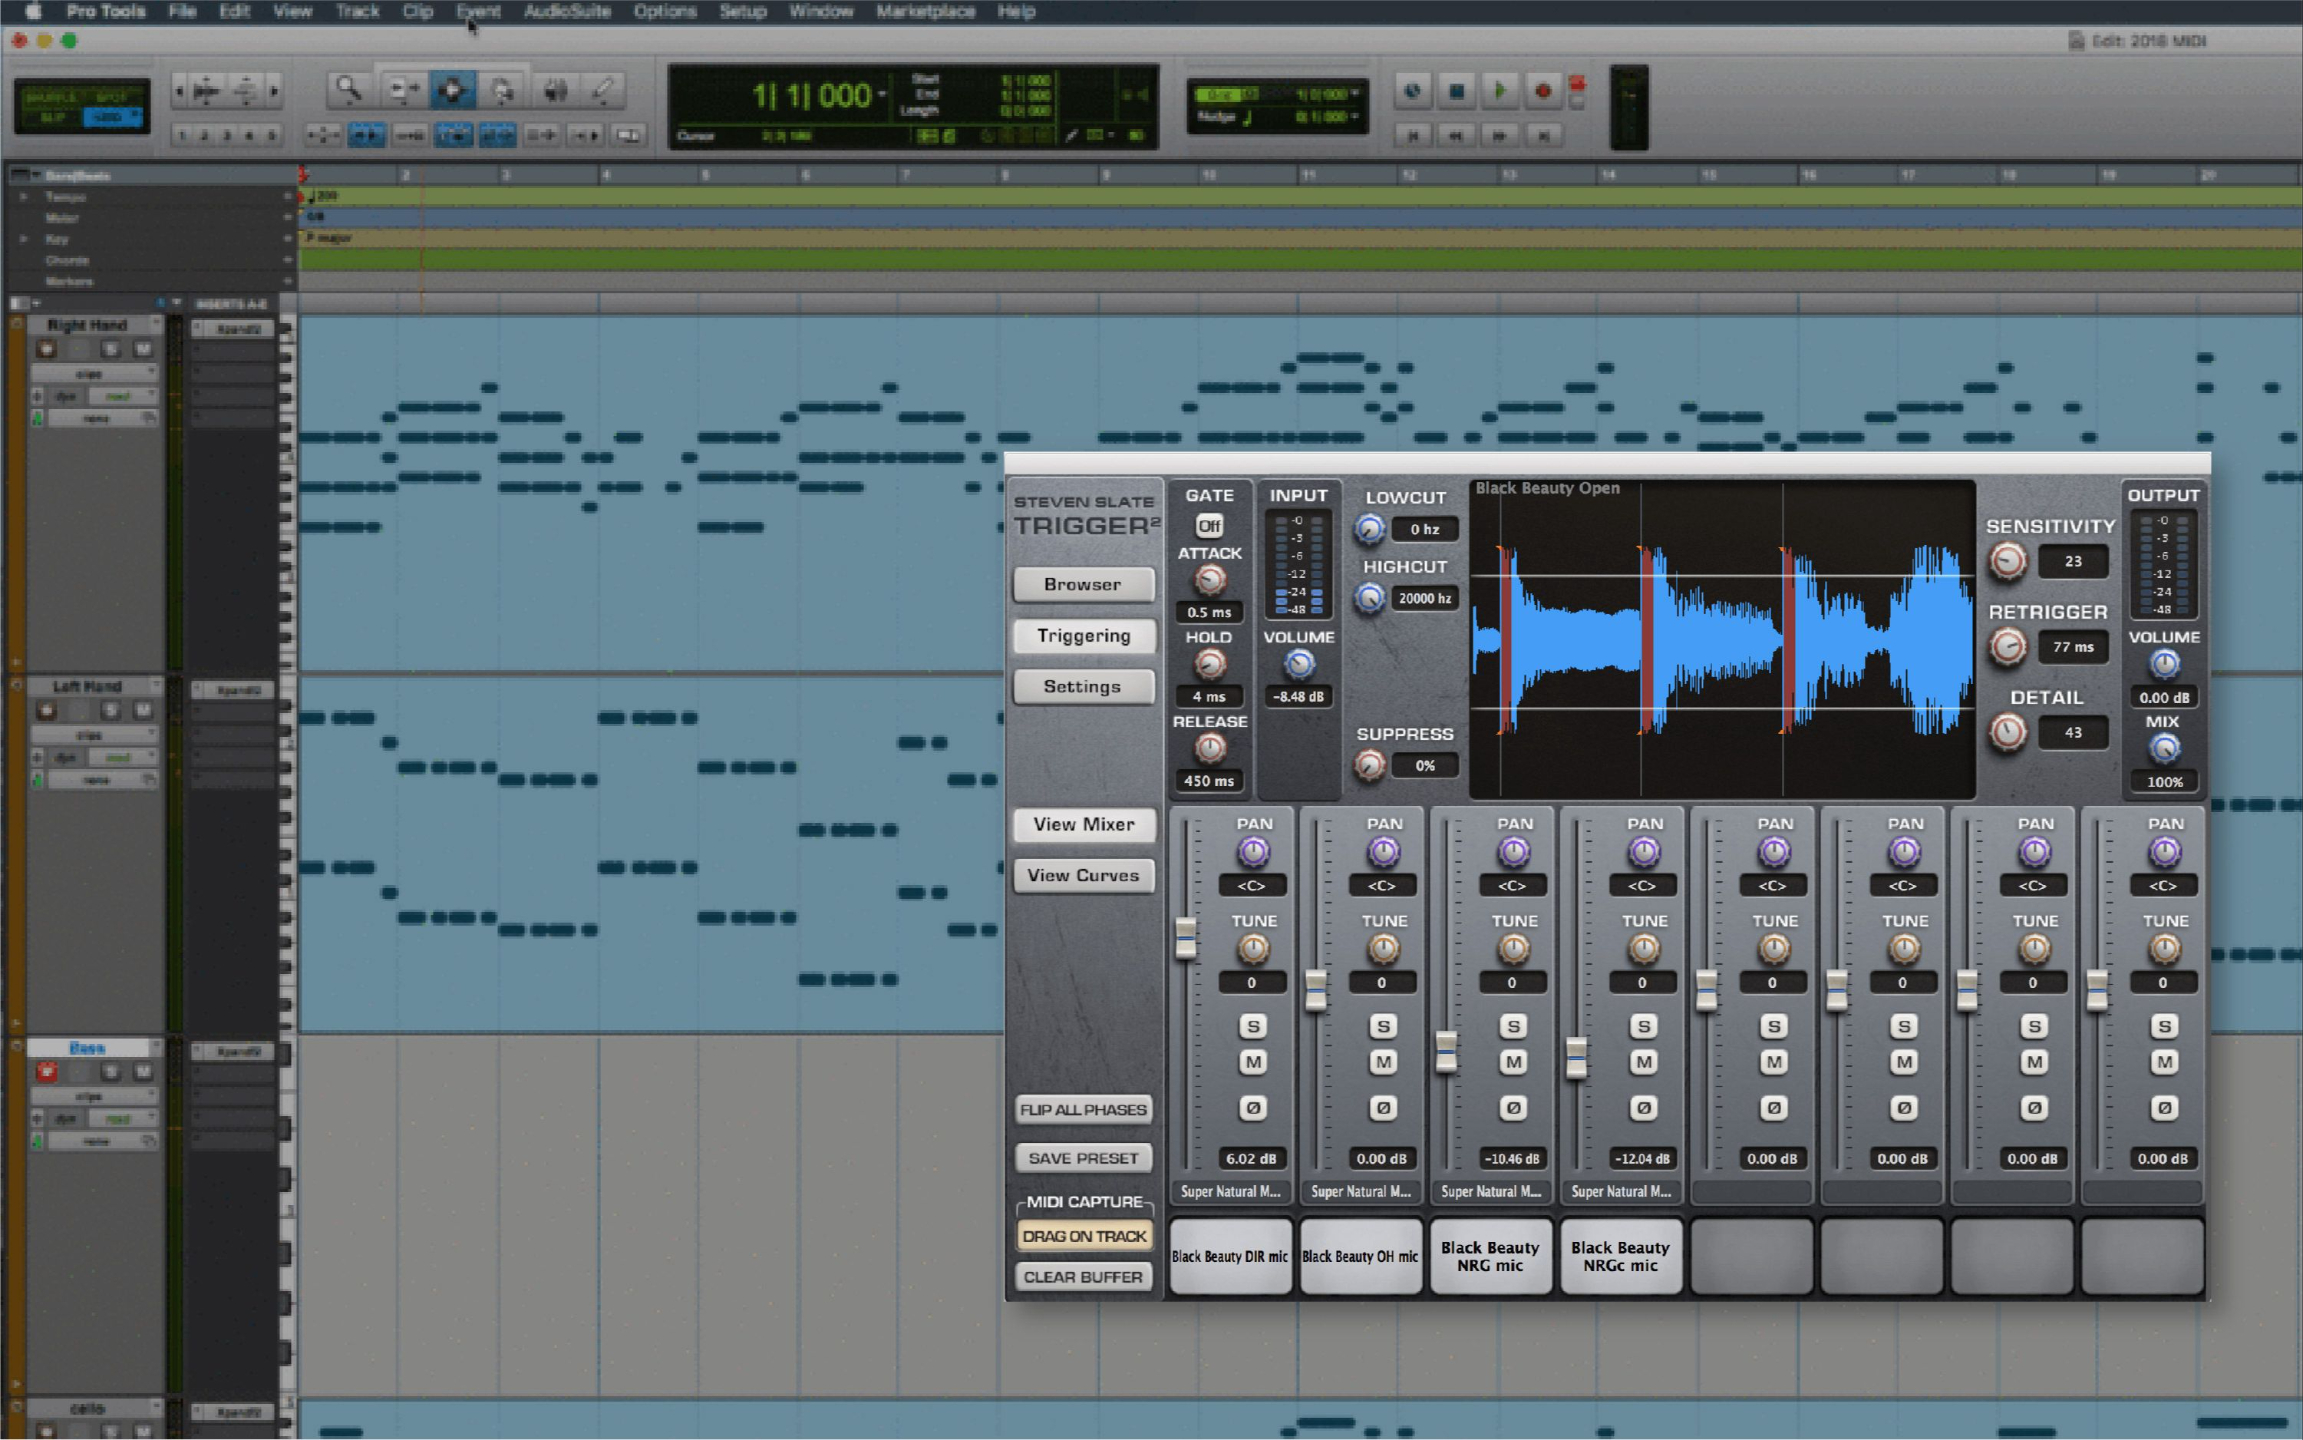Select the Zoomer magnifying glass tool
The width and height of the screenshot is (2303, 1440).
click(348, 90)
